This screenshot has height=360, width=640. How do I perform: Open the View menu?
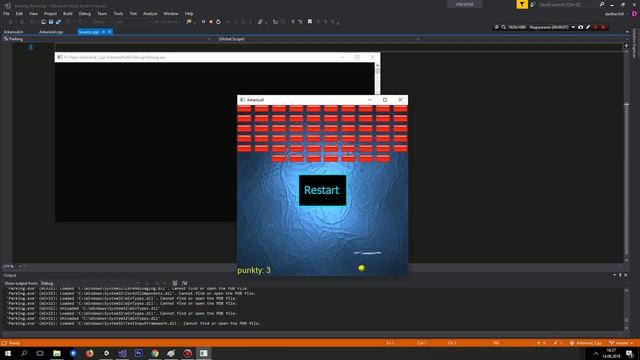click(33, 13)
